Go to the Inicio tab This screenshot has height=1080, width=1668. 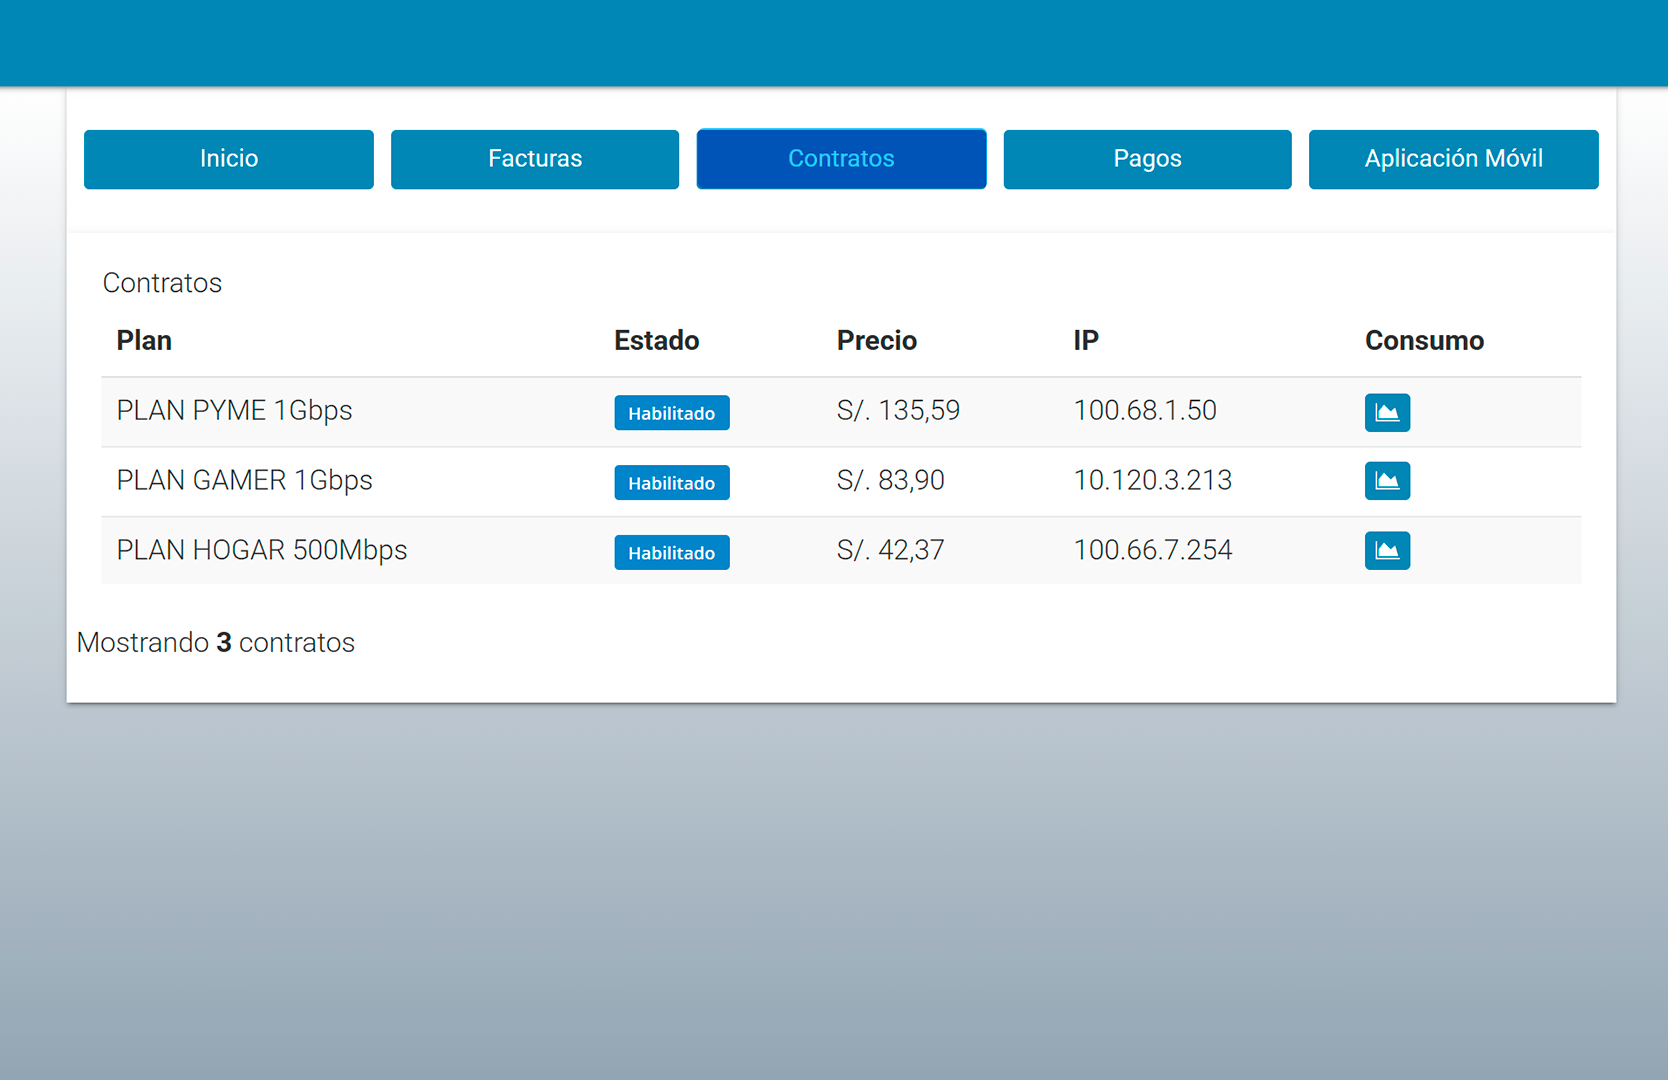pyautogui.click(x=229, y=159)
